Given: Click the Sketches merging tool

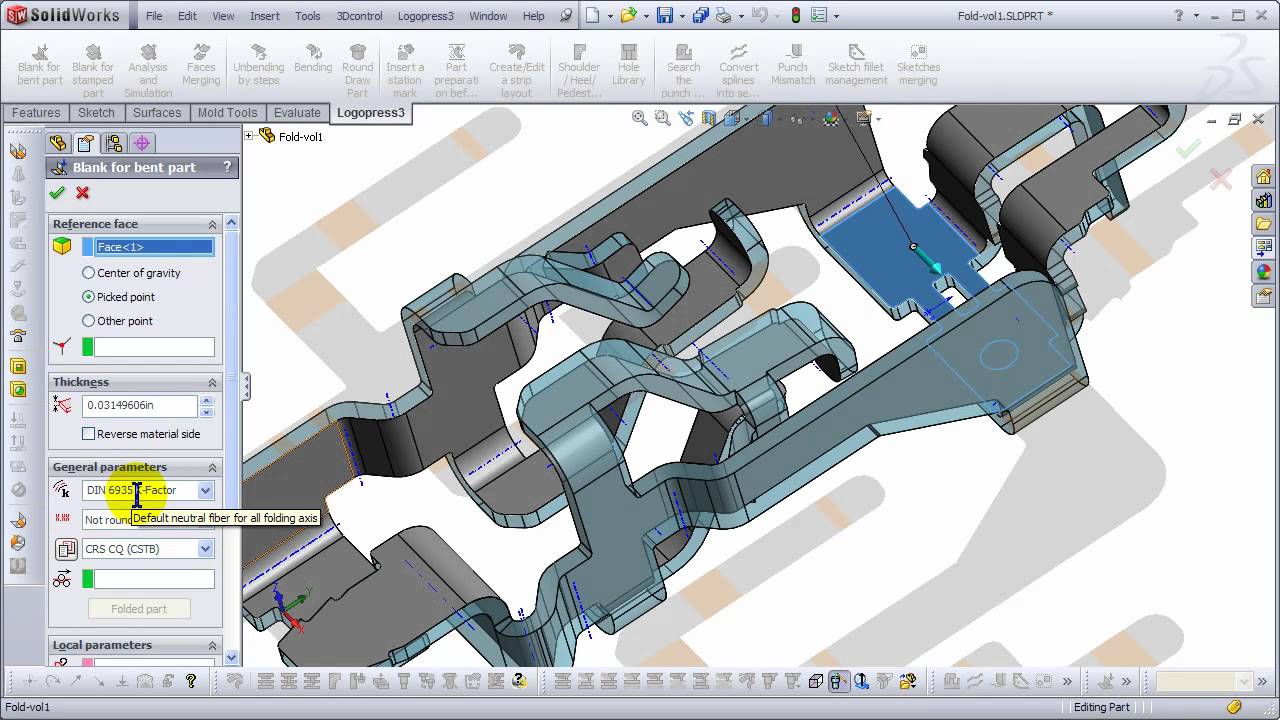Looking at the screenshot, I should [918, 66].
